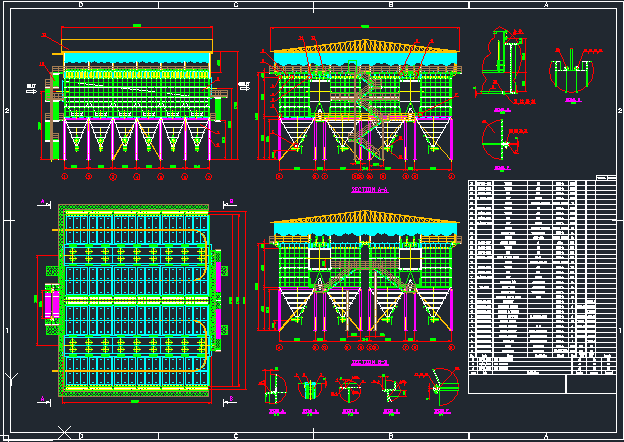The height and width of the screenshot is (442, 624).
Task: Pick section cut marker A below plan view
Action: pyautogui.click(x=45, y=401)
